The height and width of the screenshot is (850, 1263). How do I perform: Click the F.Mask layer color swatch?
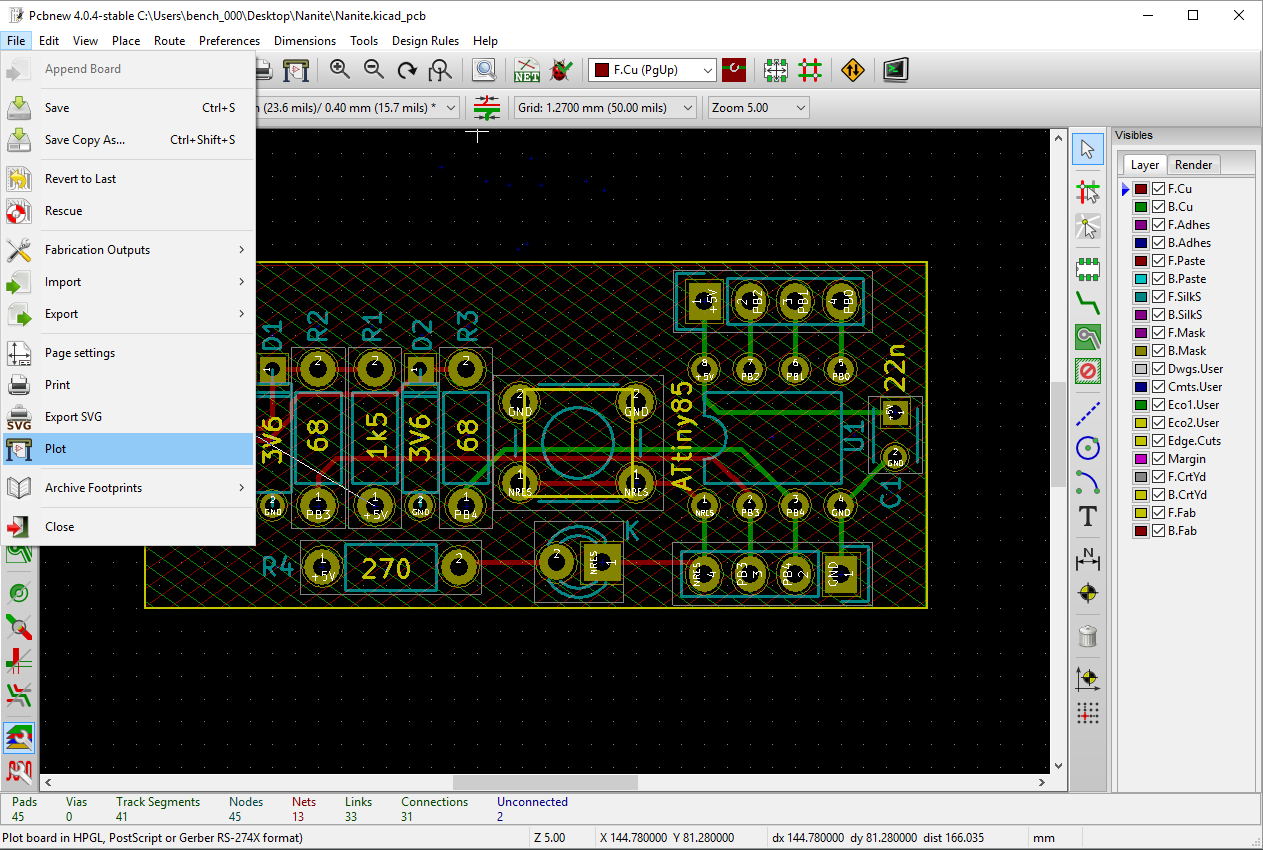pos(1140,333)
